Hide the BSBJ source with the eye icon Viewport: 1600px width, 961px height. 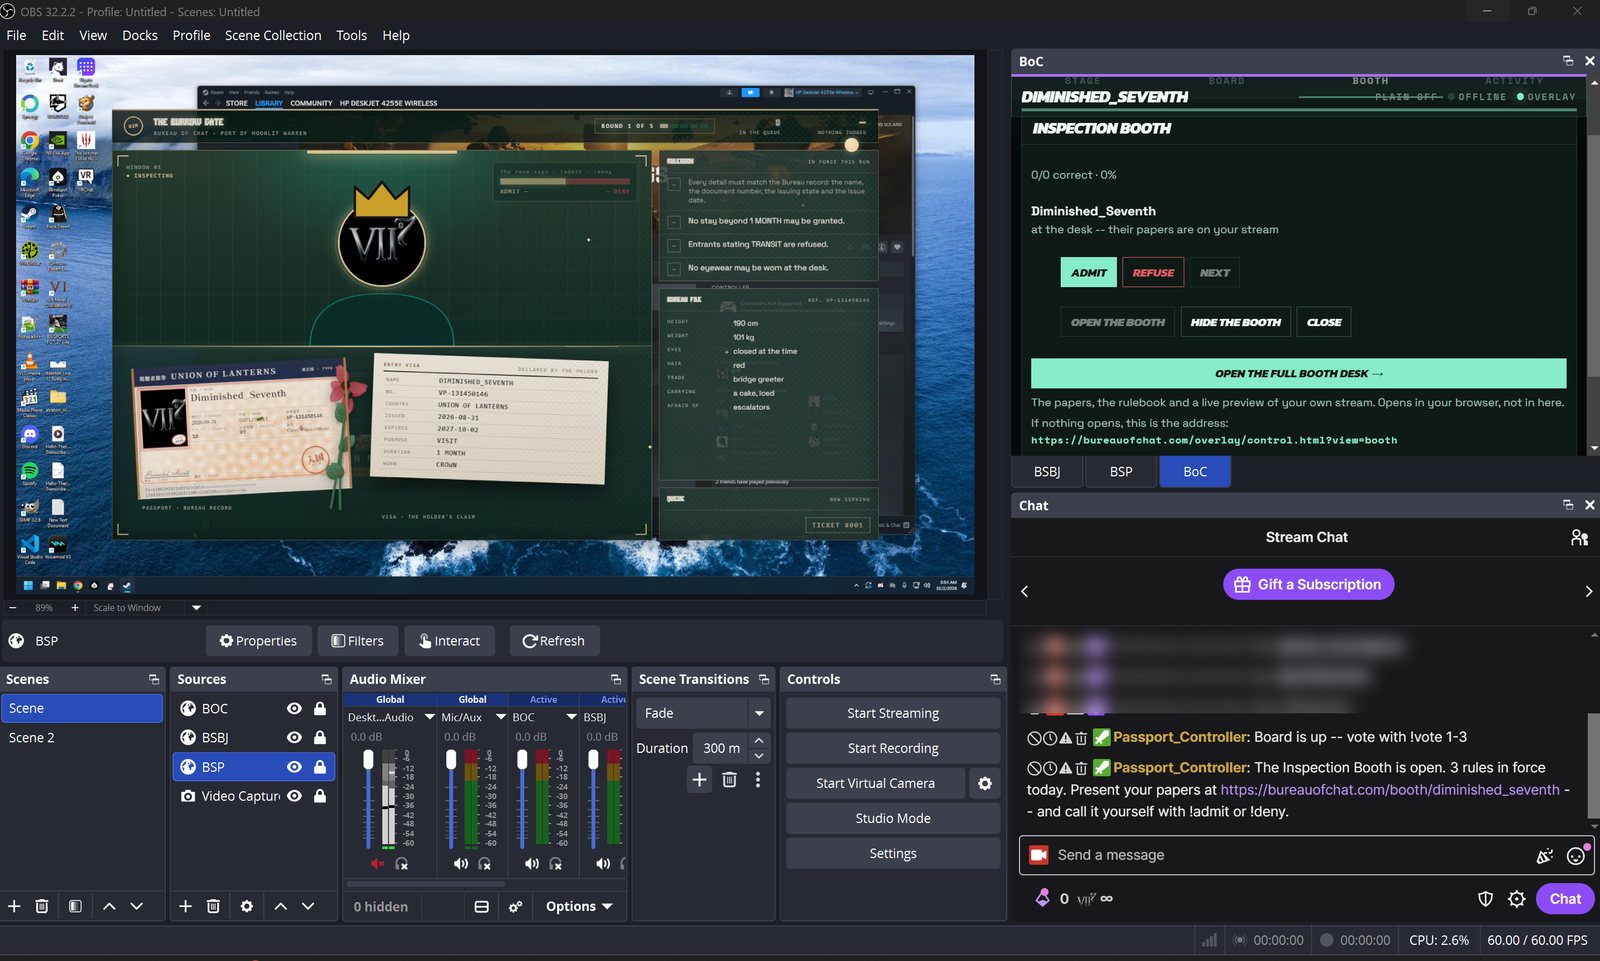coord(294,737)
